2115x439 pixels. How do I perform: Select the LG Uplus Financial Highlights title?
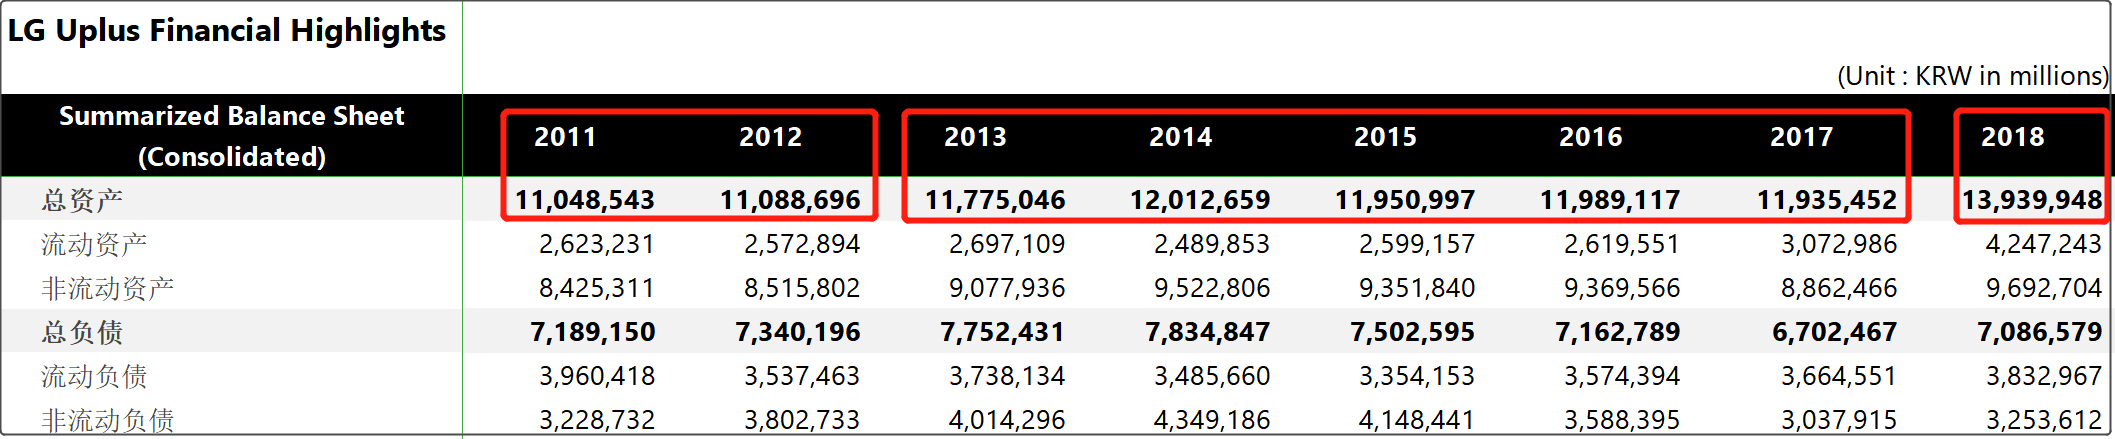pos(227,31)
